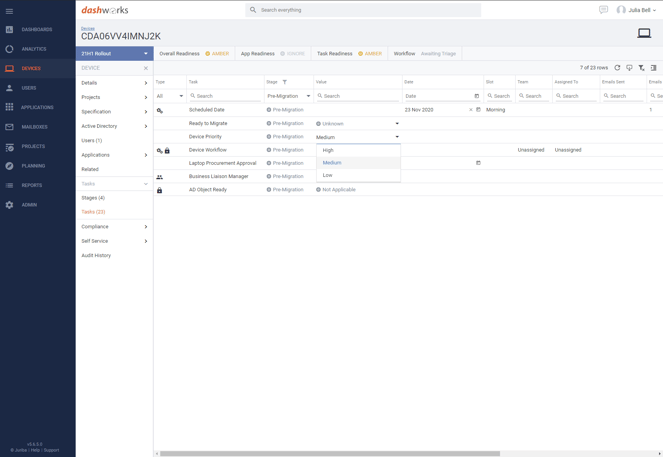Go to Analytics in sidebar

click(x=34, y=49)
